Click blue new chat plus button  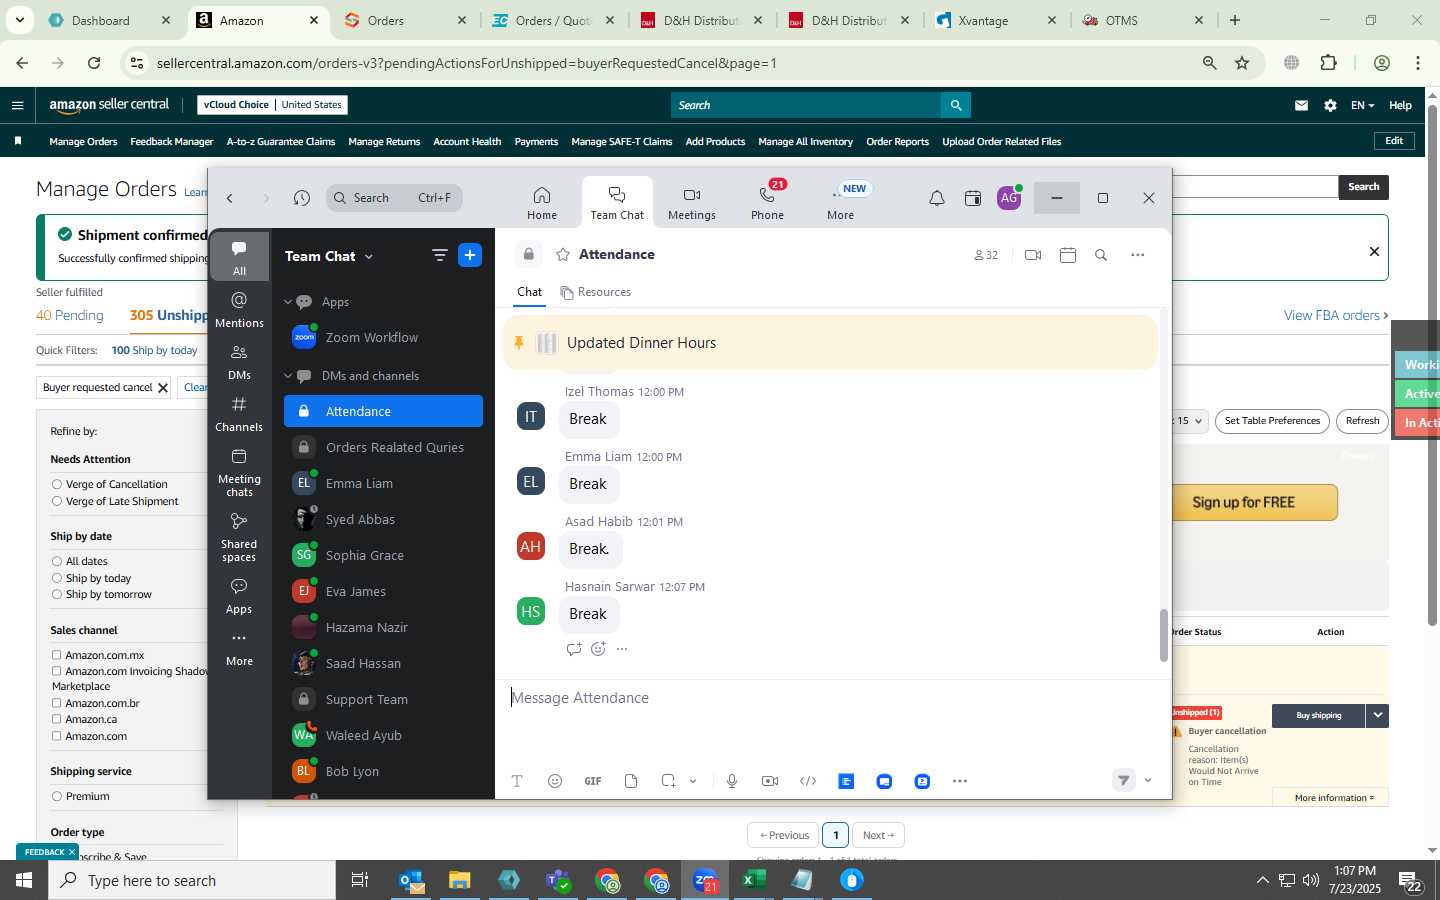[x=470, y=255]
